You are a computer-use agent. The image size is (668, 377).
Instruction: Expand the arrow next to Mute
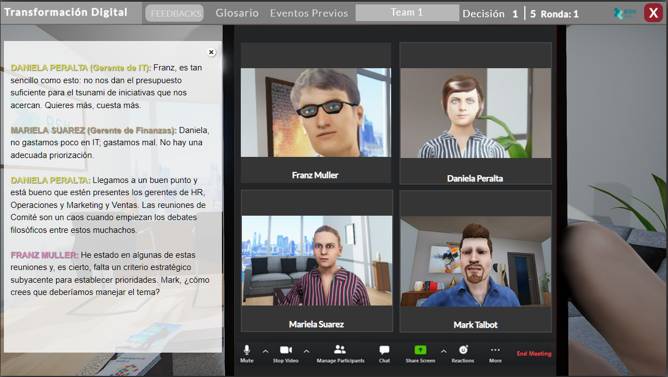point(265,351)
